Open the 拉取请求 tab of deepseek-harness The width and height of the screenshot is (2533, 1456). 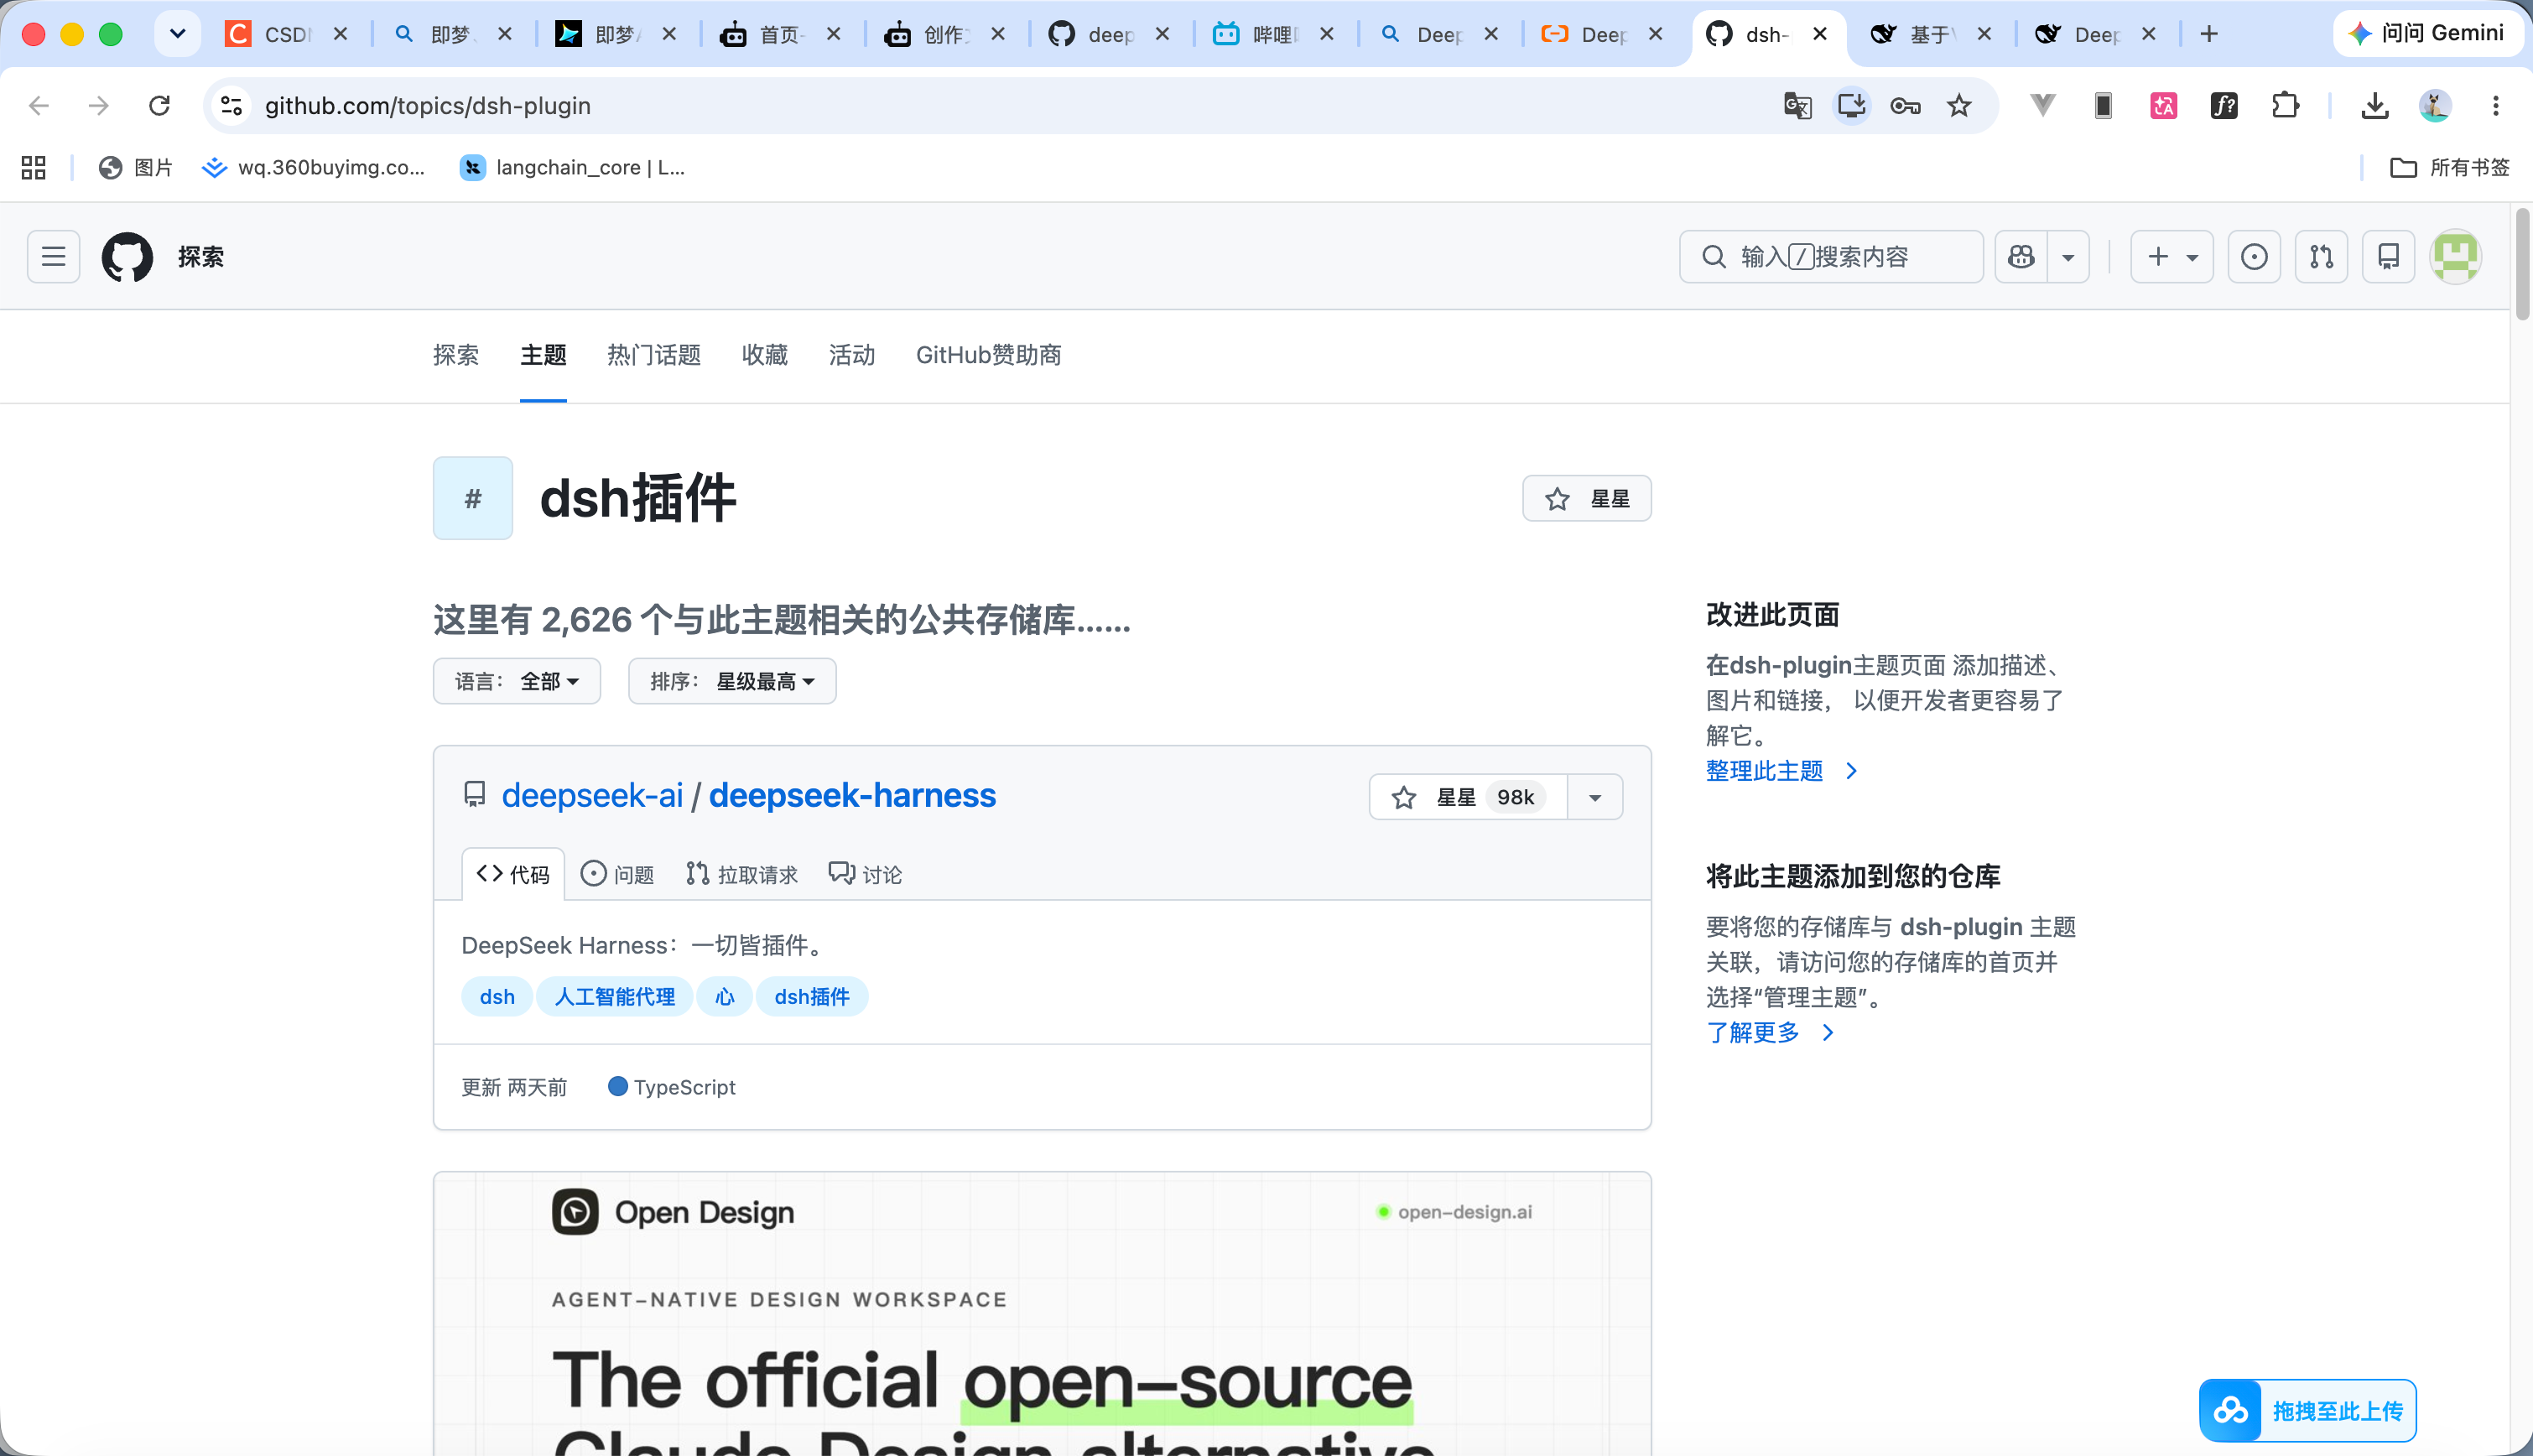coord(742,875)
